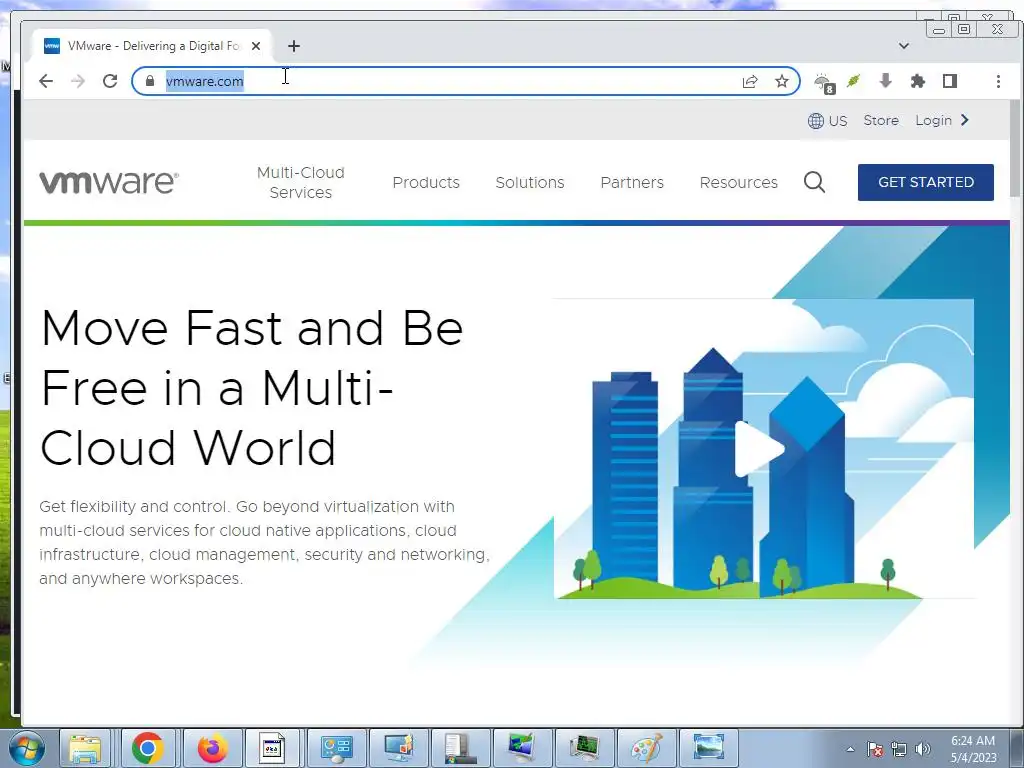Image resolution: width=1024 pixels, height=768 pixels.
Task: Open the picture viewer taskbar icon
Action: tap(708, 748)
